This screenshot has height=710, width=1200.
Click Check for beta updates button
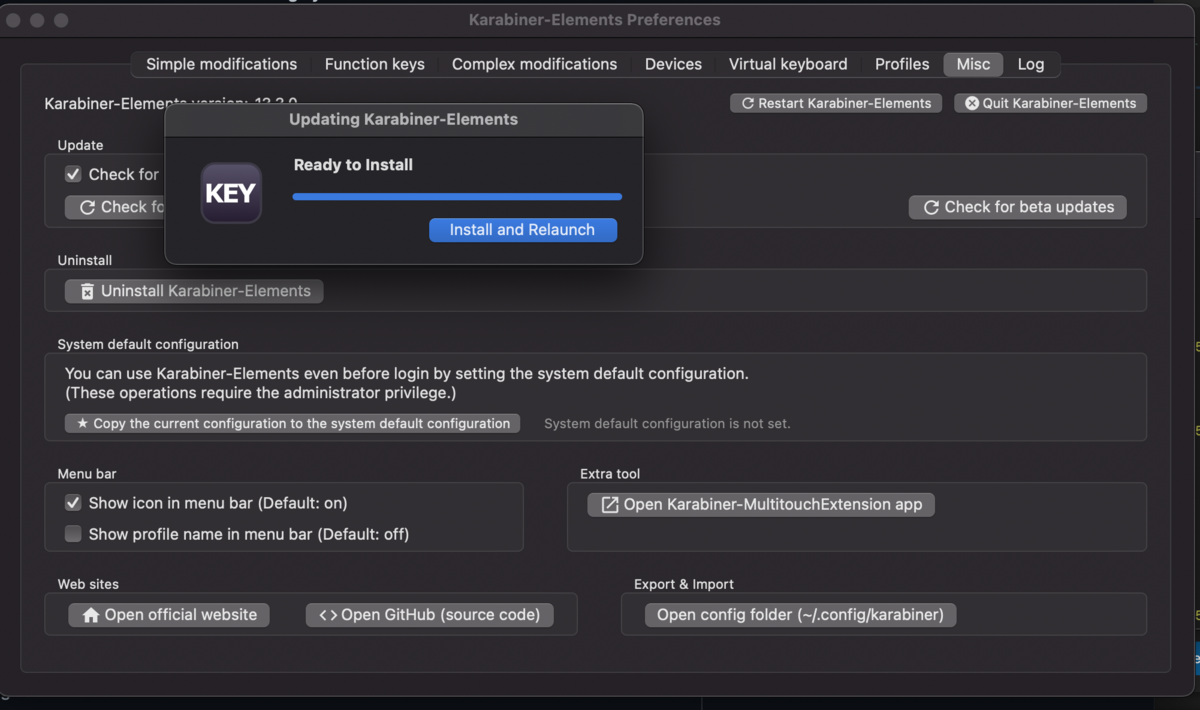pyautogui.click(x=1018, y=207)
